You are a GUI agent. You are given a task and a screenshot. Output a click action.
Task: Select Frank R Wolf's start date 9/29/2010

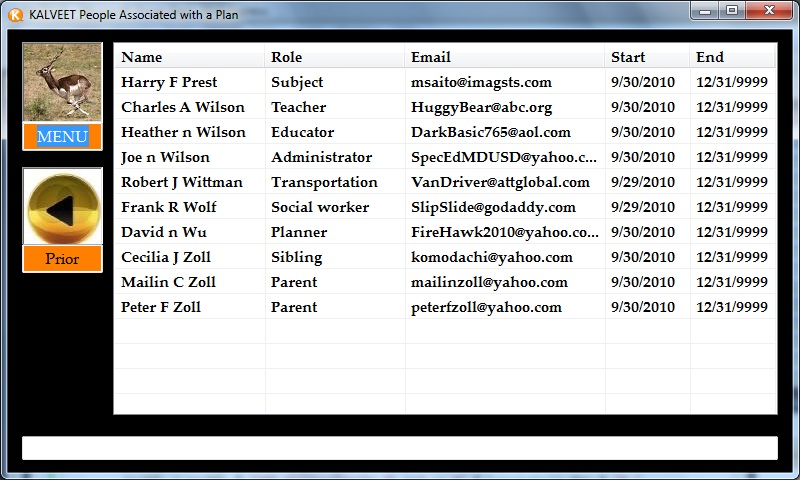[642, 207]
